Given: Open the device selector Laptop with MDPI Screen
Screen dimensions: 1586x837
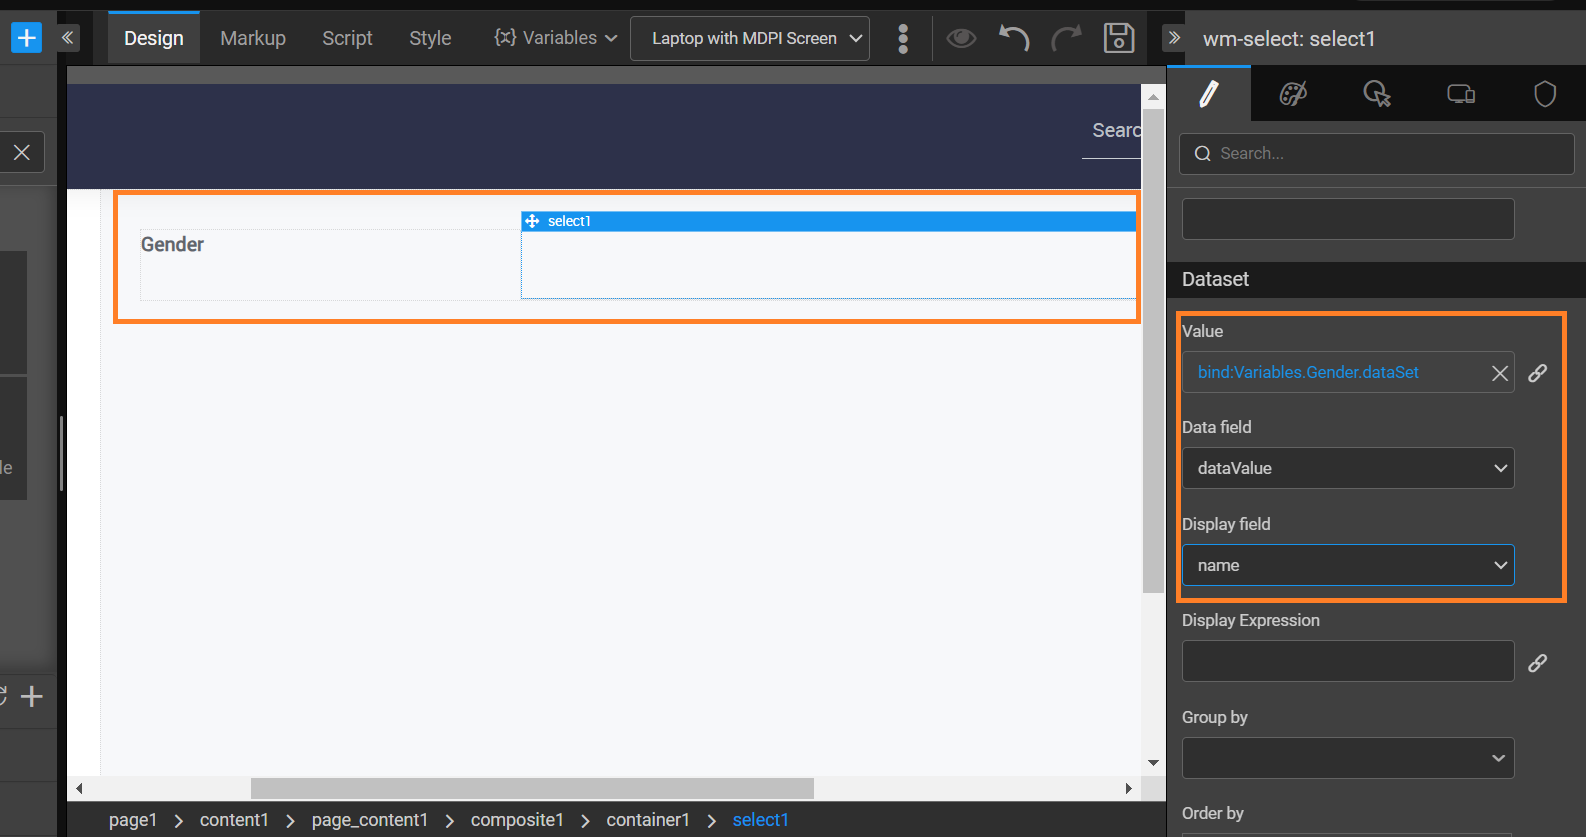Looking at the screenshot, I should [749, 38].
